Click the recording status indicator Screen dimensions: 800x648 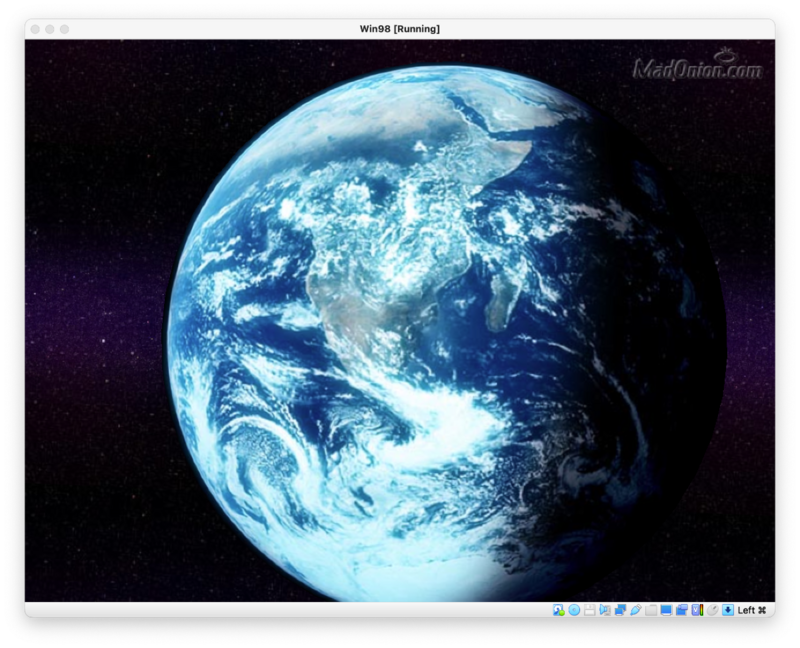[x=682, y=610]
